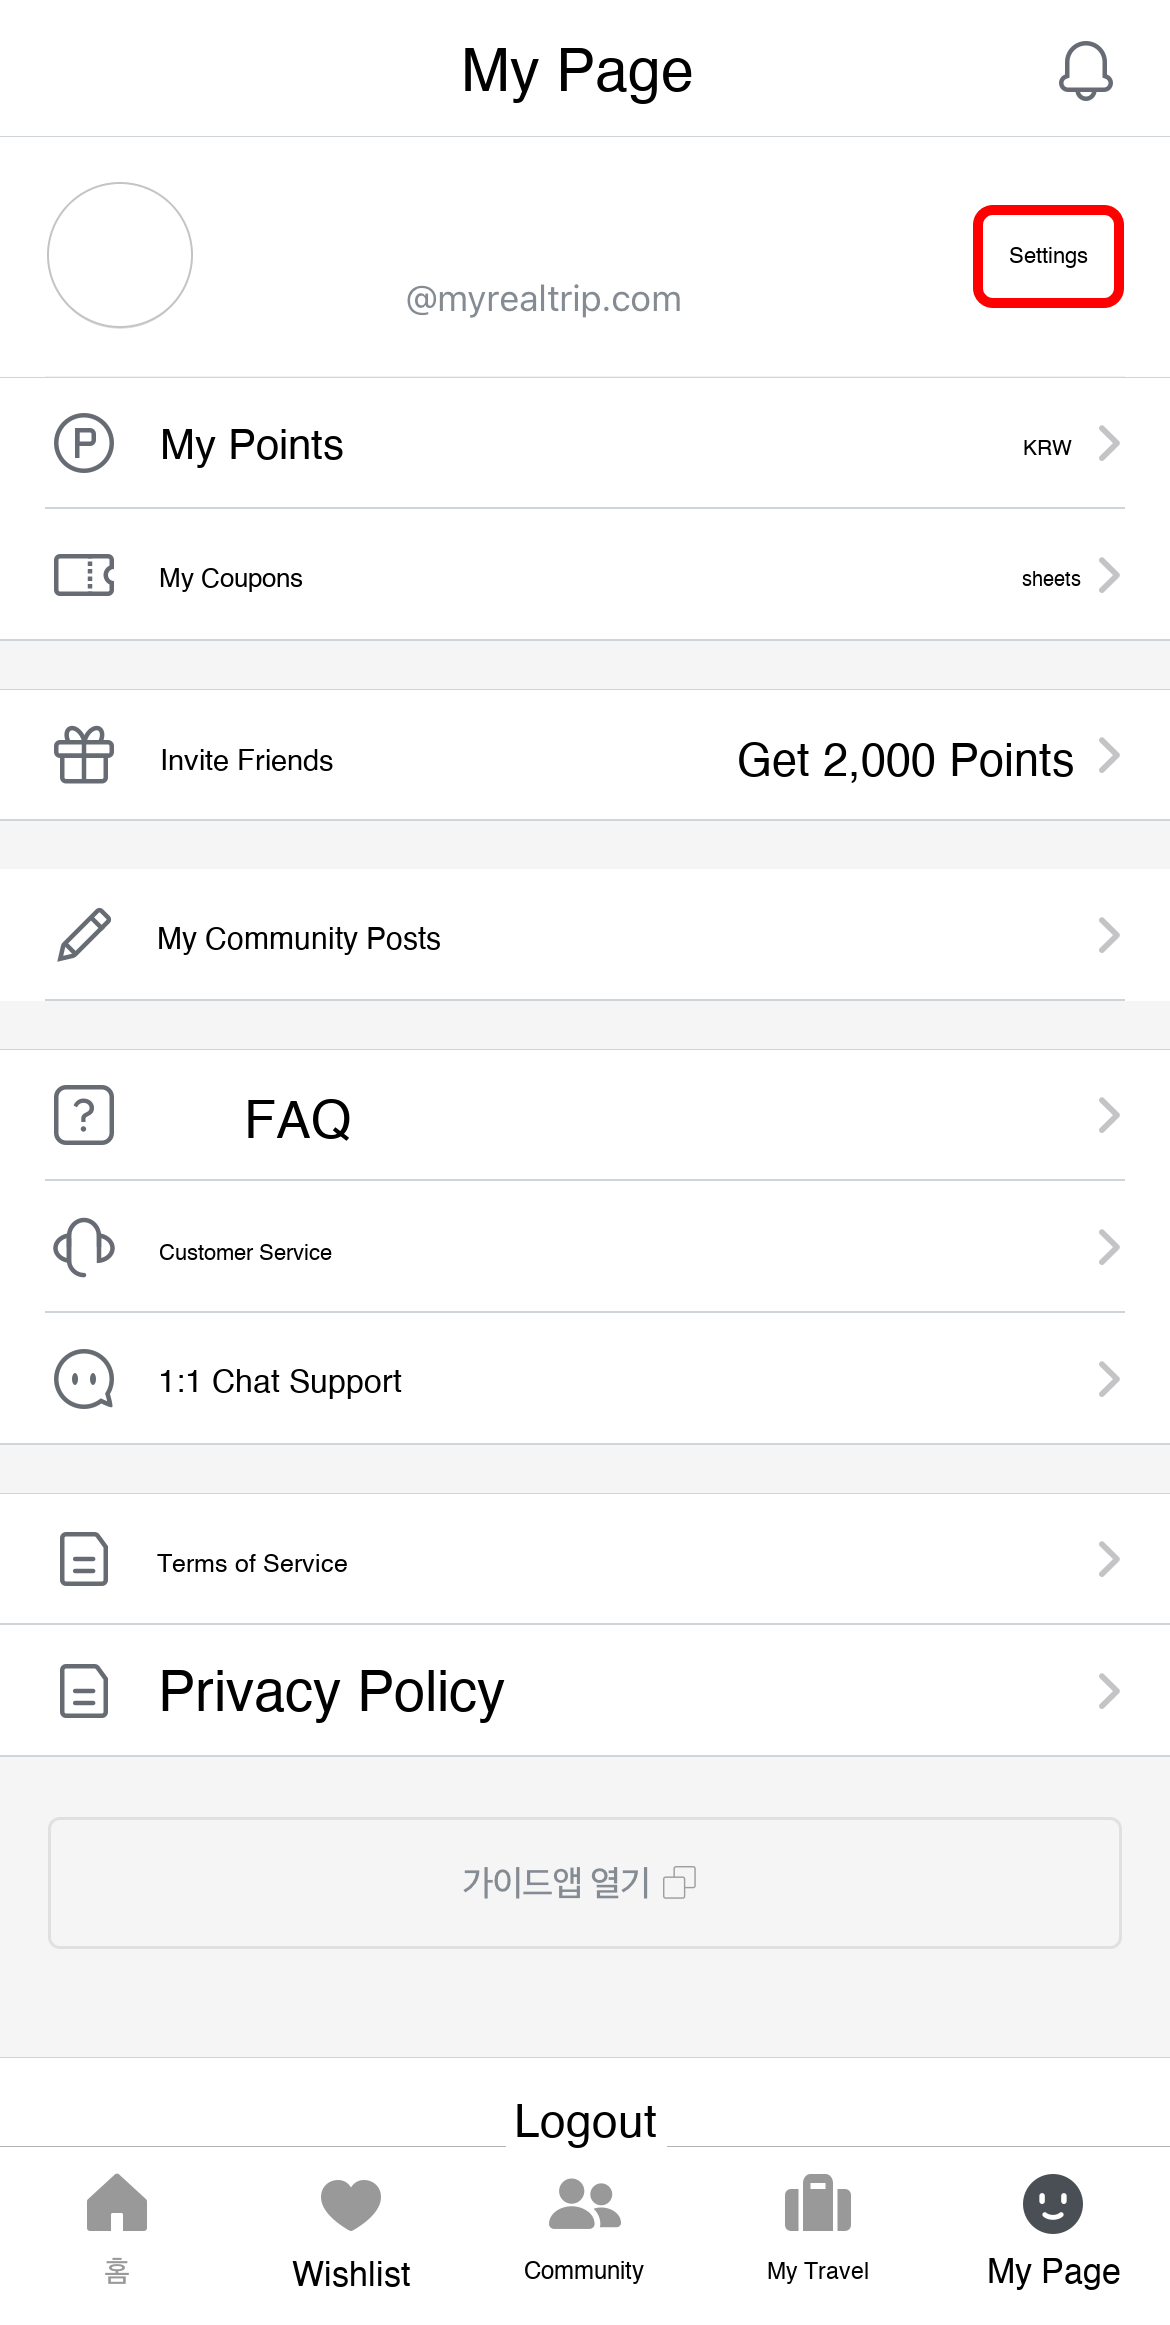Screen dimensions: 1170x2325
Task: Tap the profile avatar circle
Action: pyautogui.click(x=120, y=255)
